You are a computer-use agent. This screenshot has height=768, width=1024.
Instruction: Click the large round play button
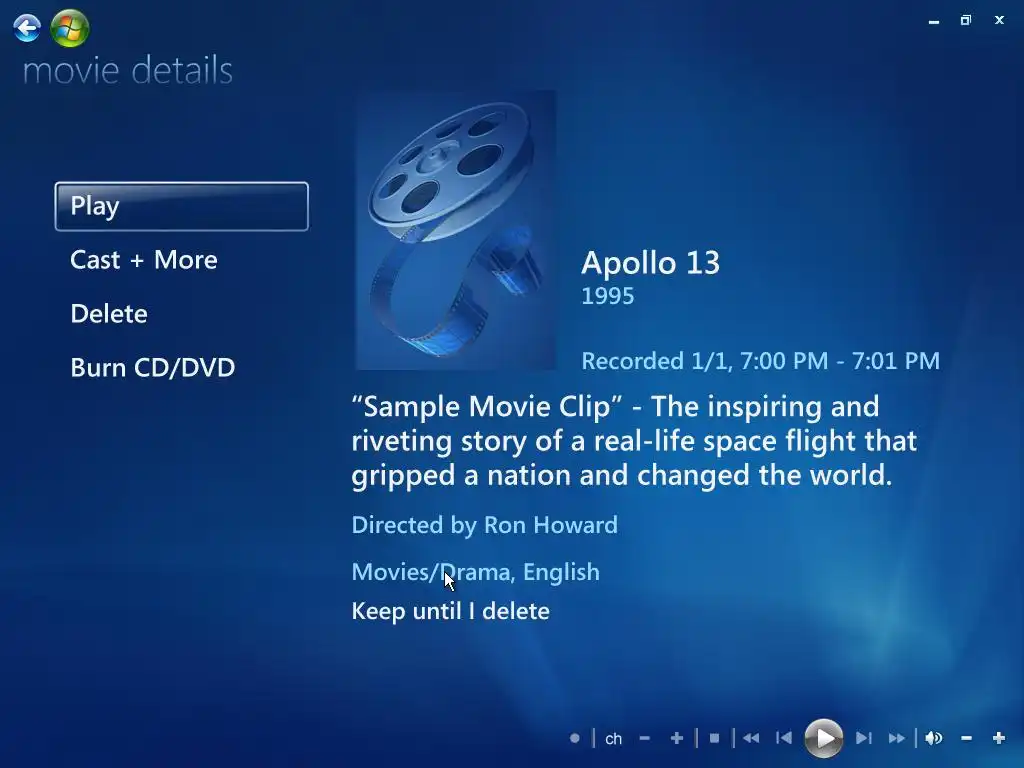(x=824, y=739)
